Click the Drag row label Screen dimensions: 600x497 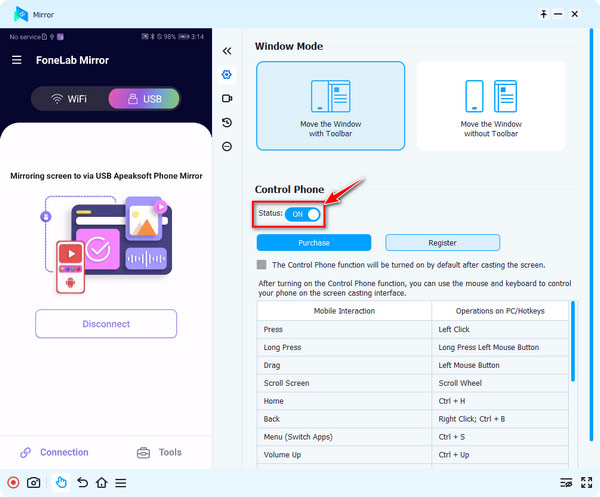(x=272, y=365)
